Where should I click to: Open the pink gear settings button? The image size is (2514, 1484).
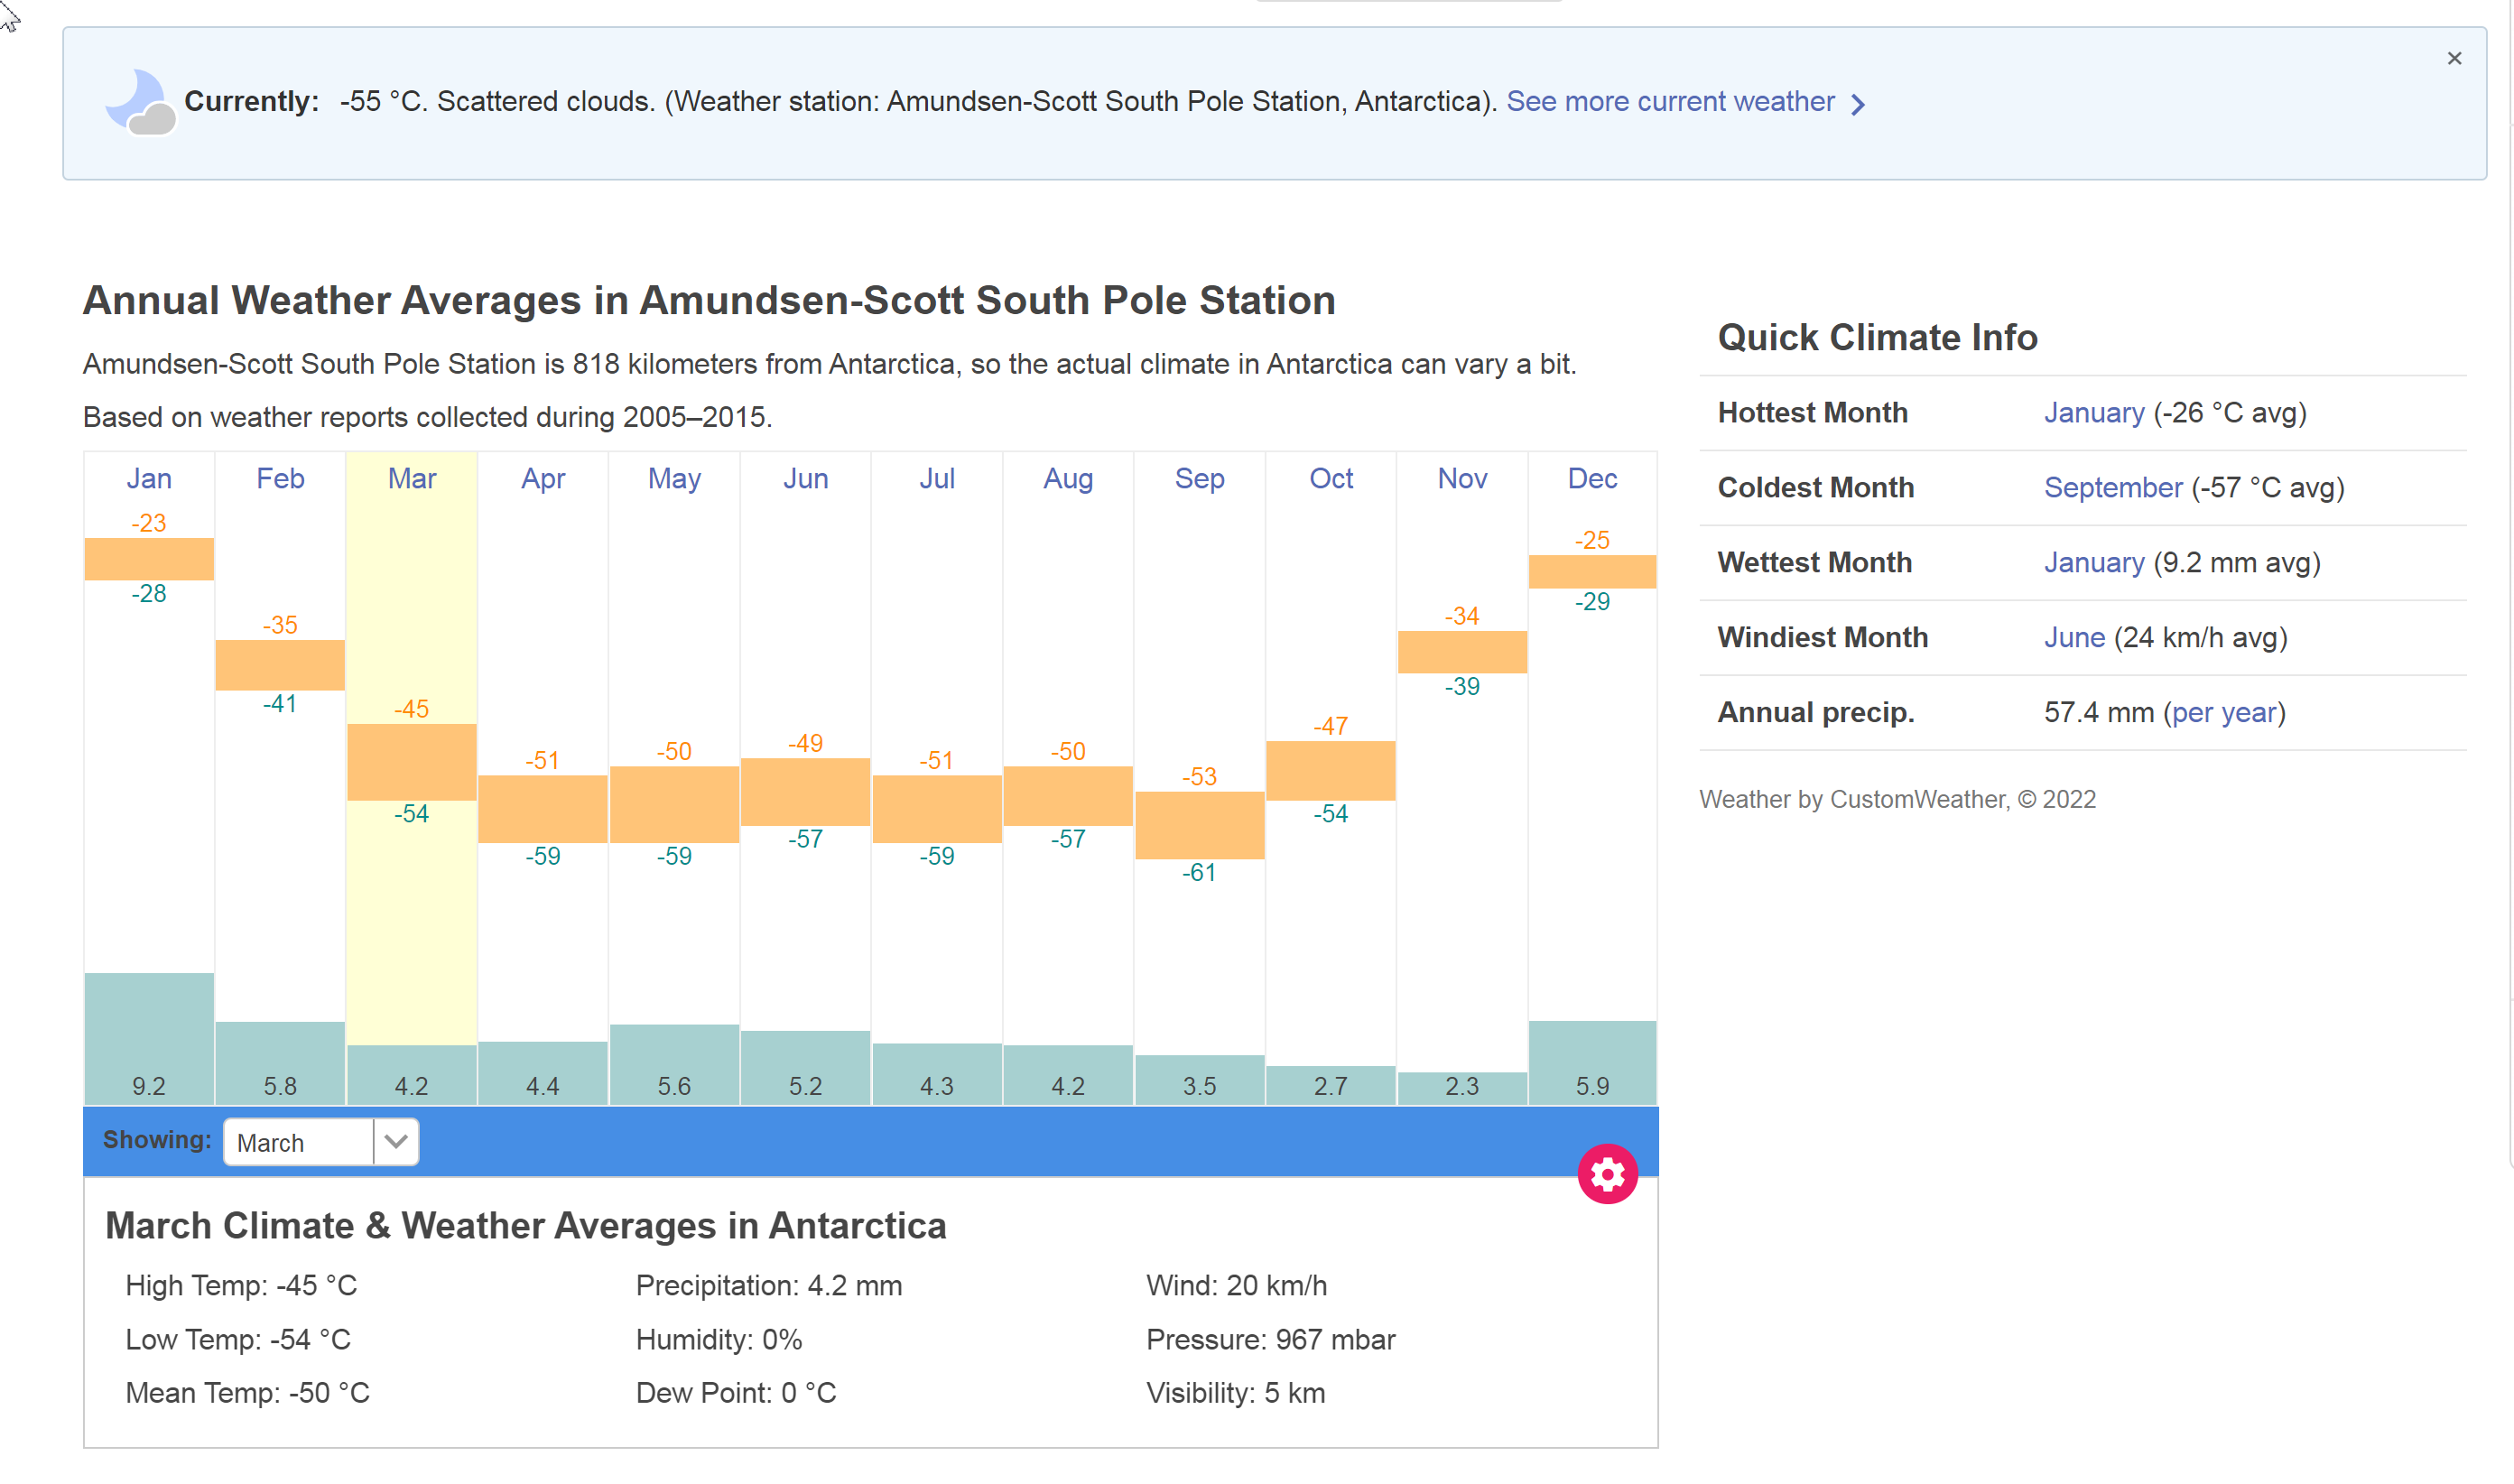[1607, 1173]
